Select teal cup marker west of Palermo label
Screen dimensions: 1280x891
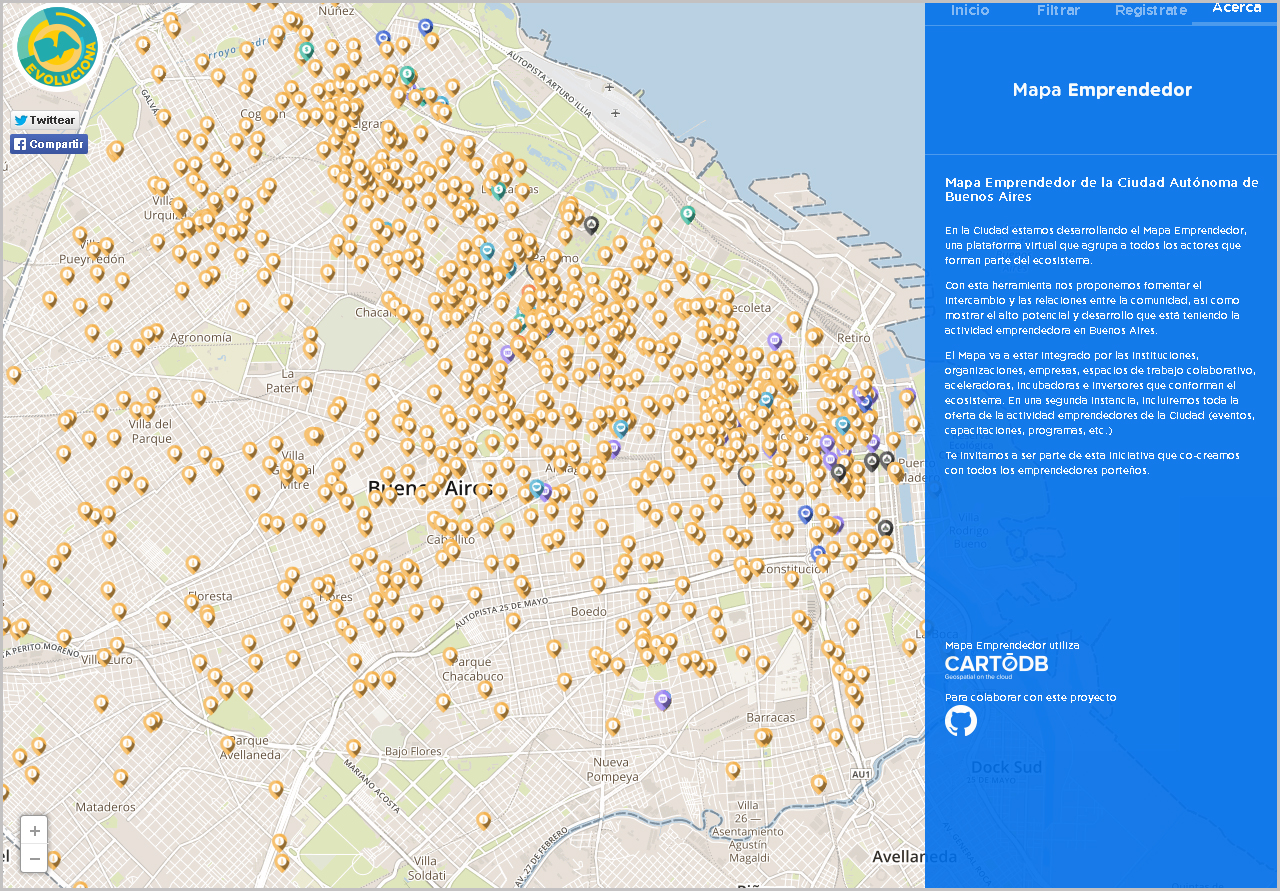tap(487, 251)
